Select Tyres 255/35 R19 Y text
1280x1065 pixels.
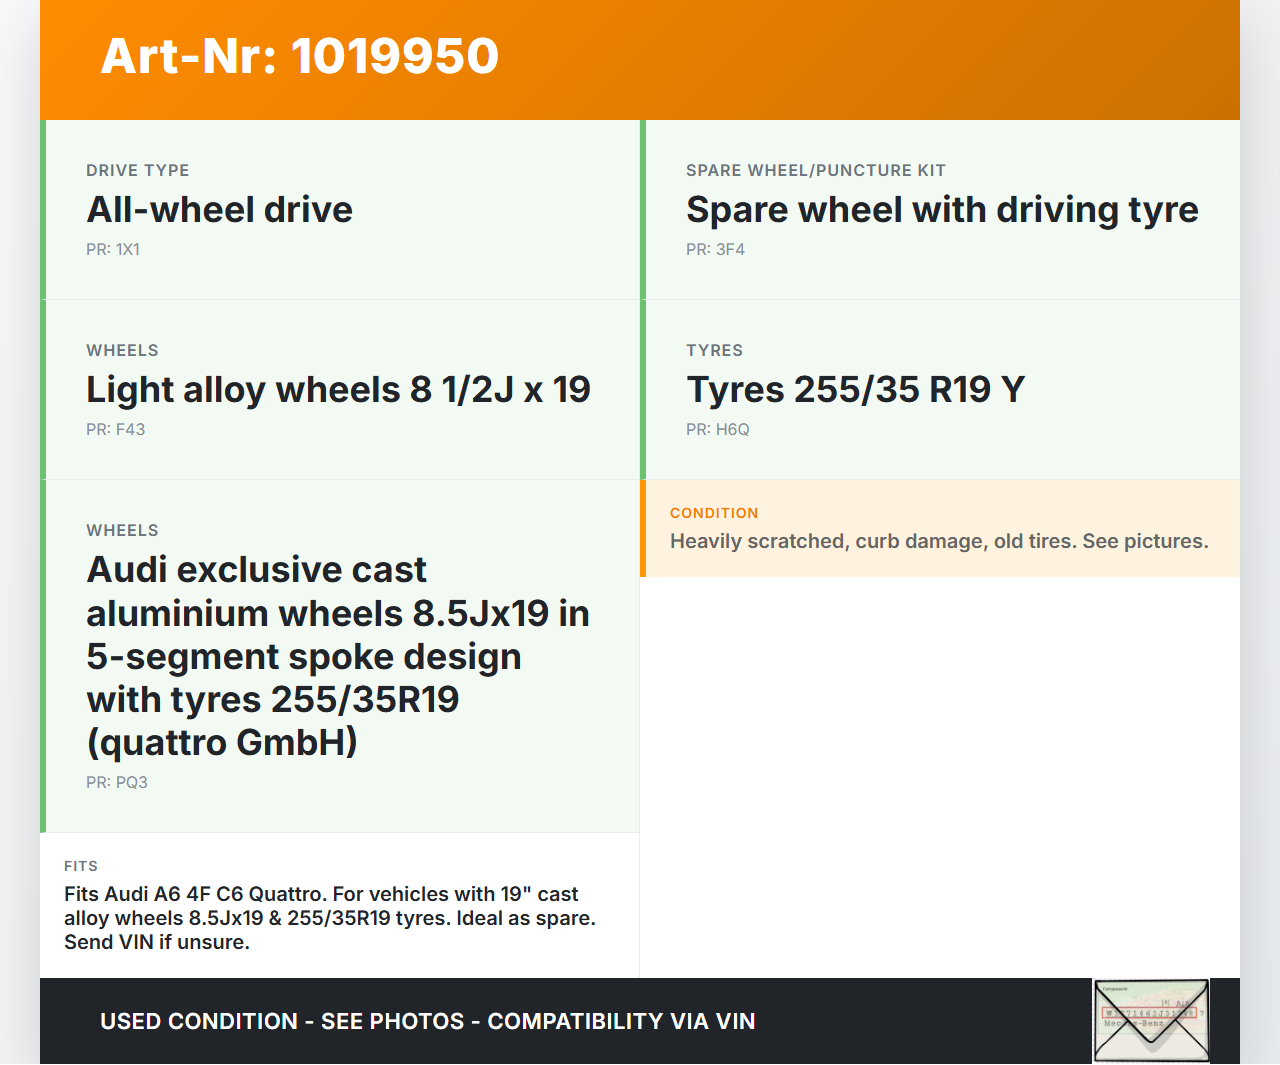pos(855,390)
